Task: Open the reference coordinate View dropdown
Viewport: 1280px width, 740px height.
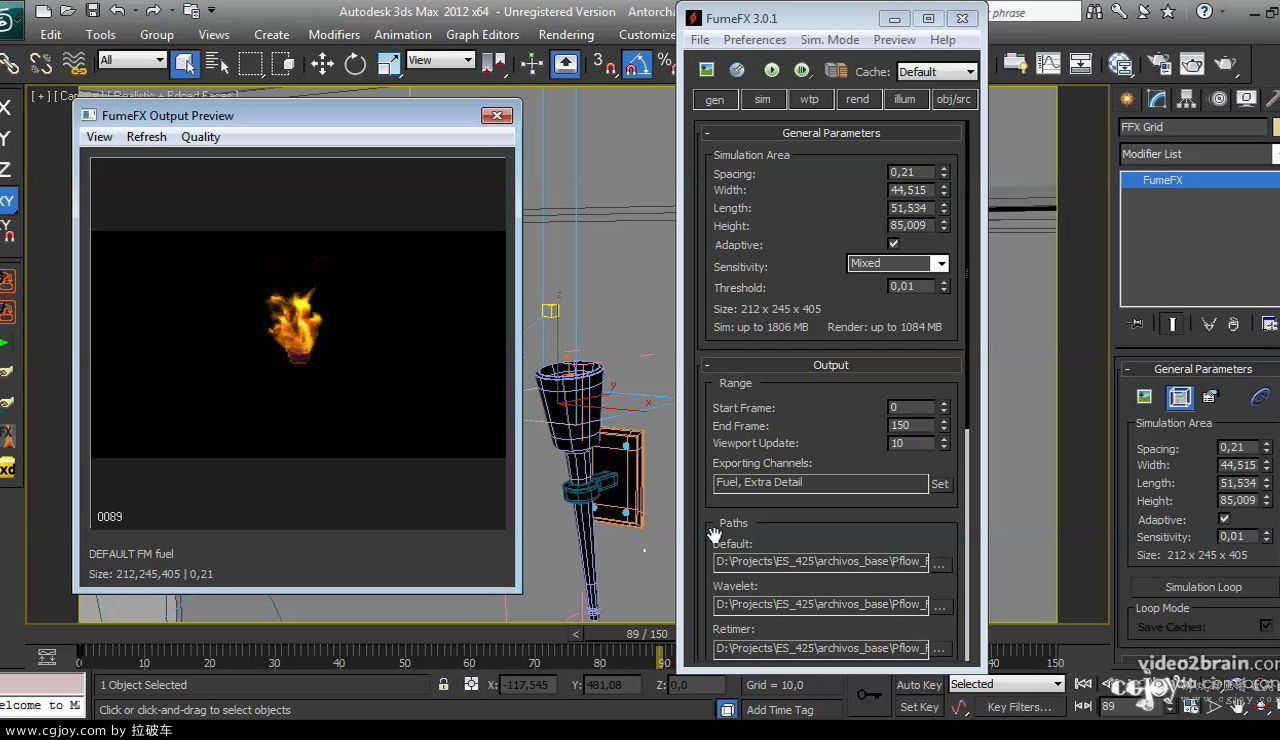Action: [440, 60]
